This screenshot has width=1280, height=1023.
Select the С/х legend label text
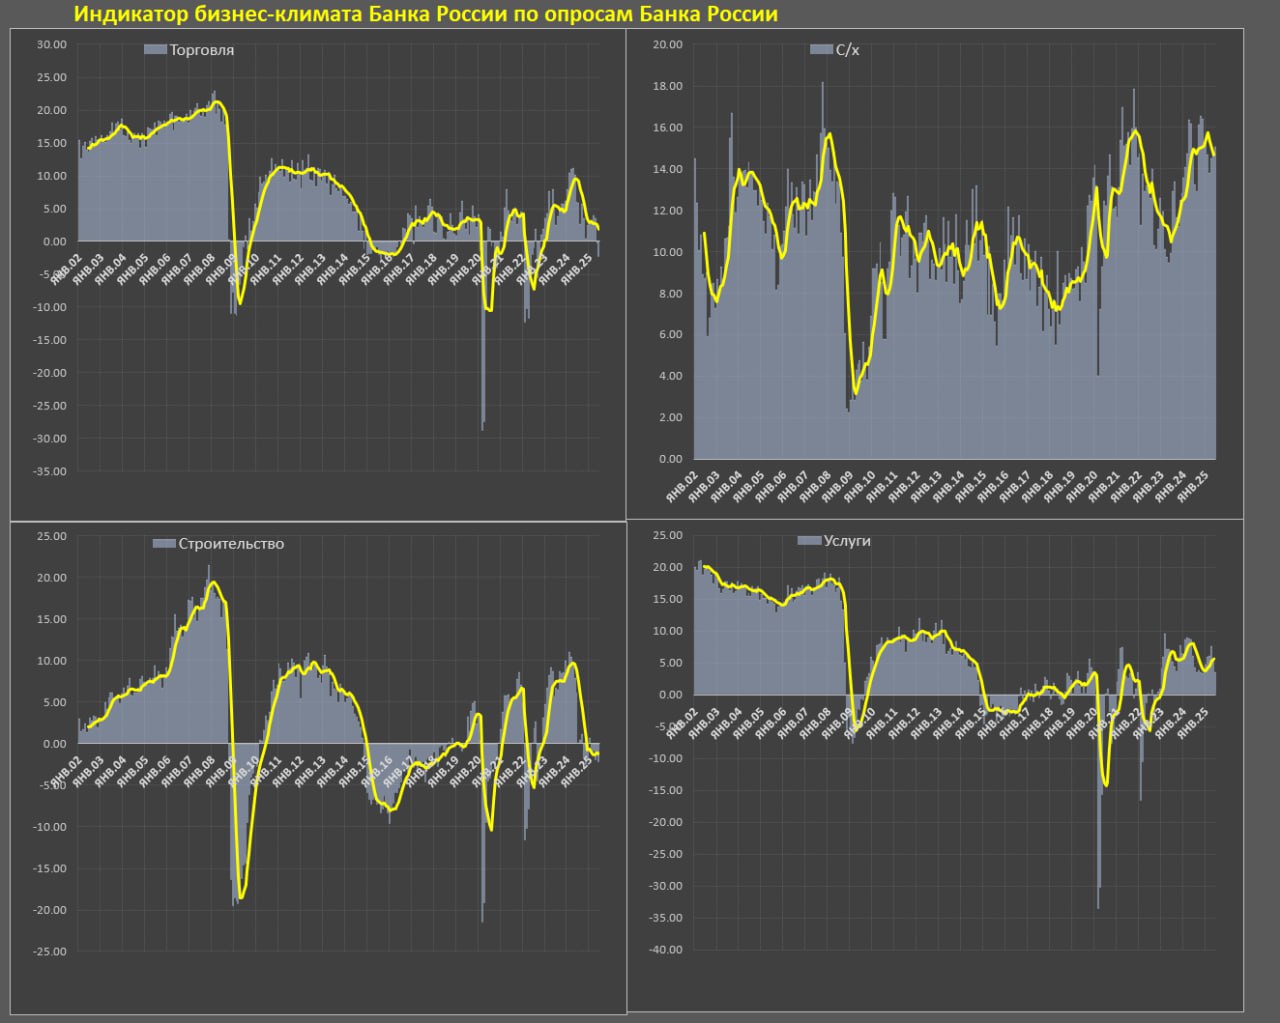847,50
